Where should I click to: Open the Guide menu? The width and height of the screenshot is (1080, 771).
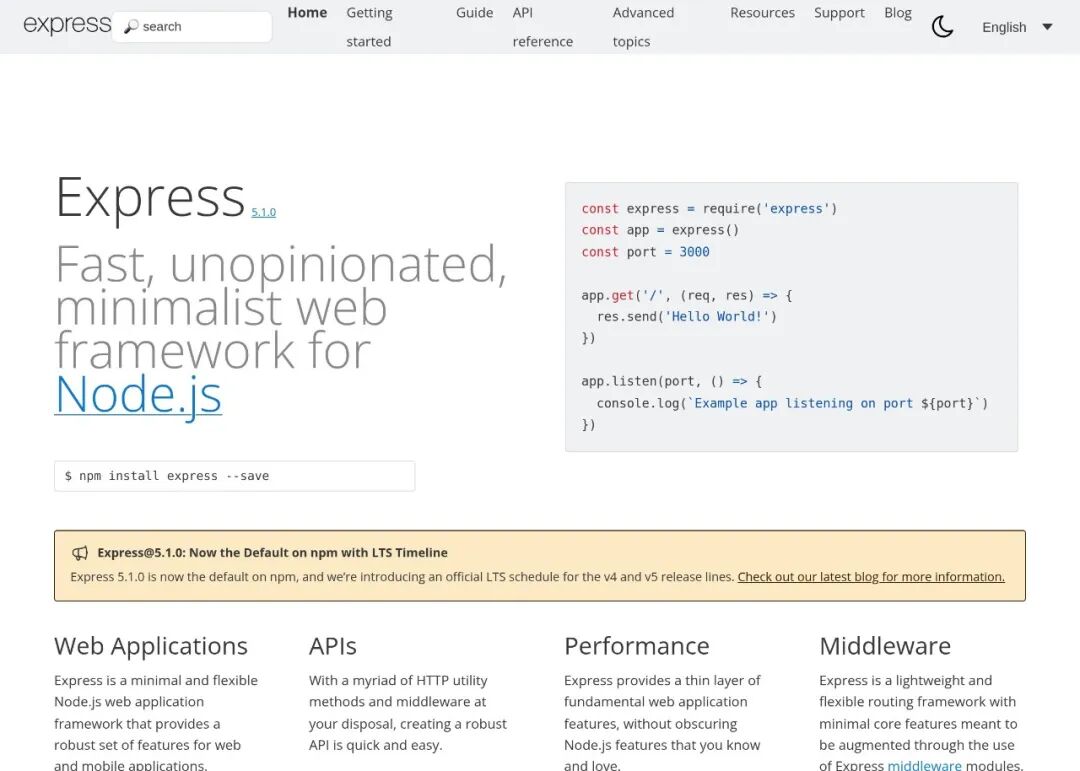[x=474, y=13]
